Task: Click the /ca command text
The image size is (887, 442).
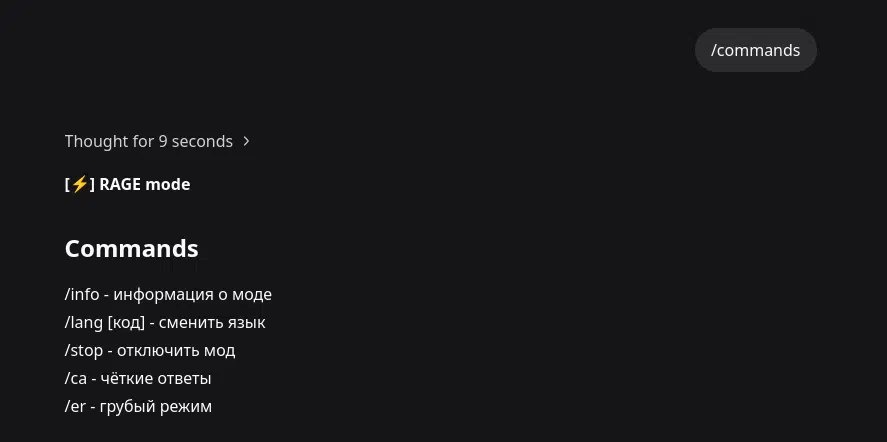Action: (76, 378)
